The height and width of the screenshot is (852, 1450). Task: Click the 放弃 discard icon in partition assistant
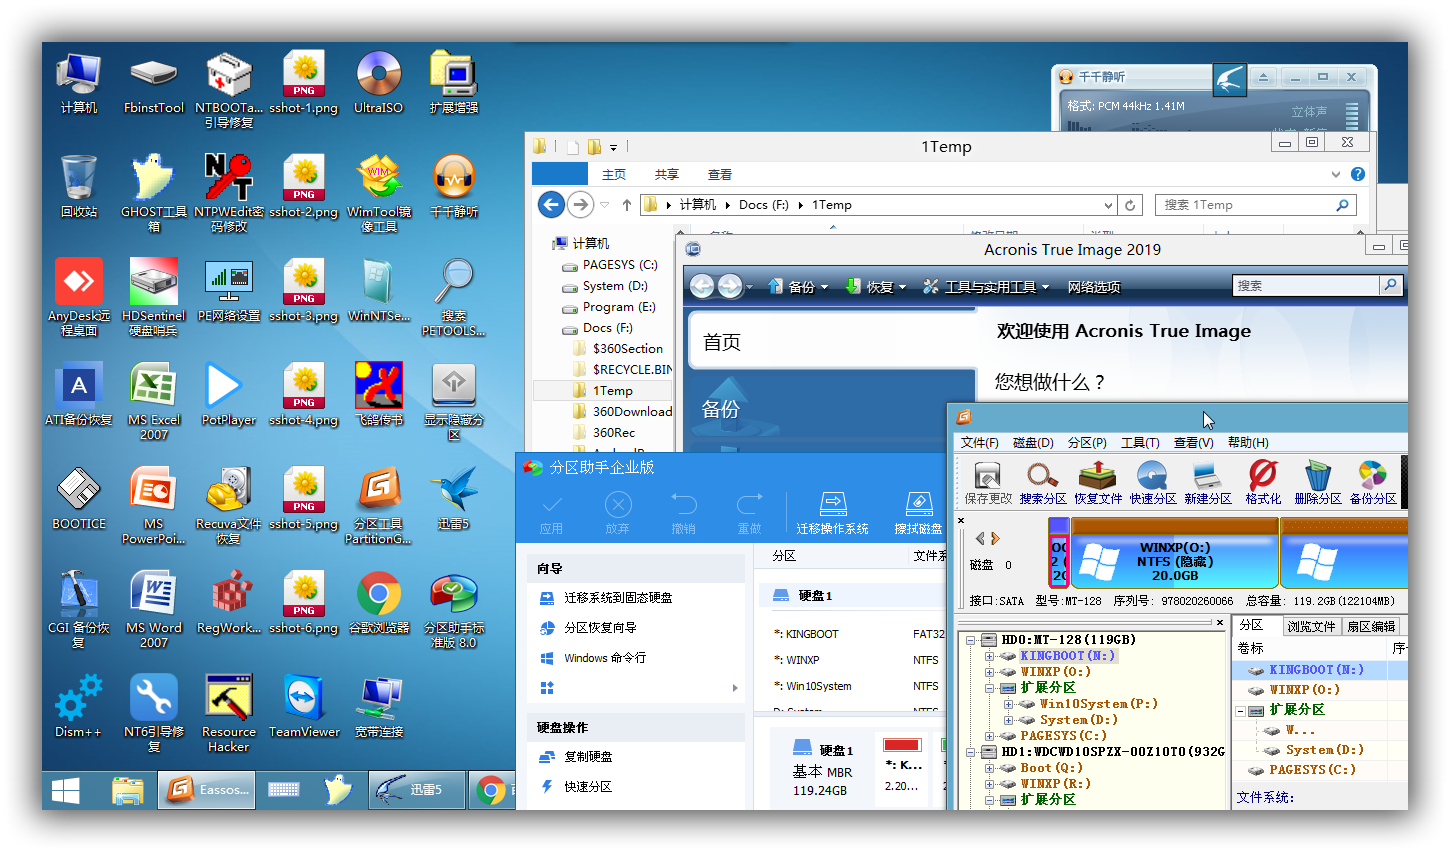[618, 513]
